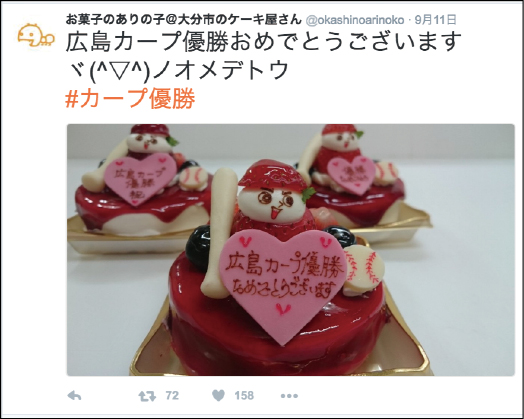
Task: View the like count 158
Action: (x=244, y=396)
